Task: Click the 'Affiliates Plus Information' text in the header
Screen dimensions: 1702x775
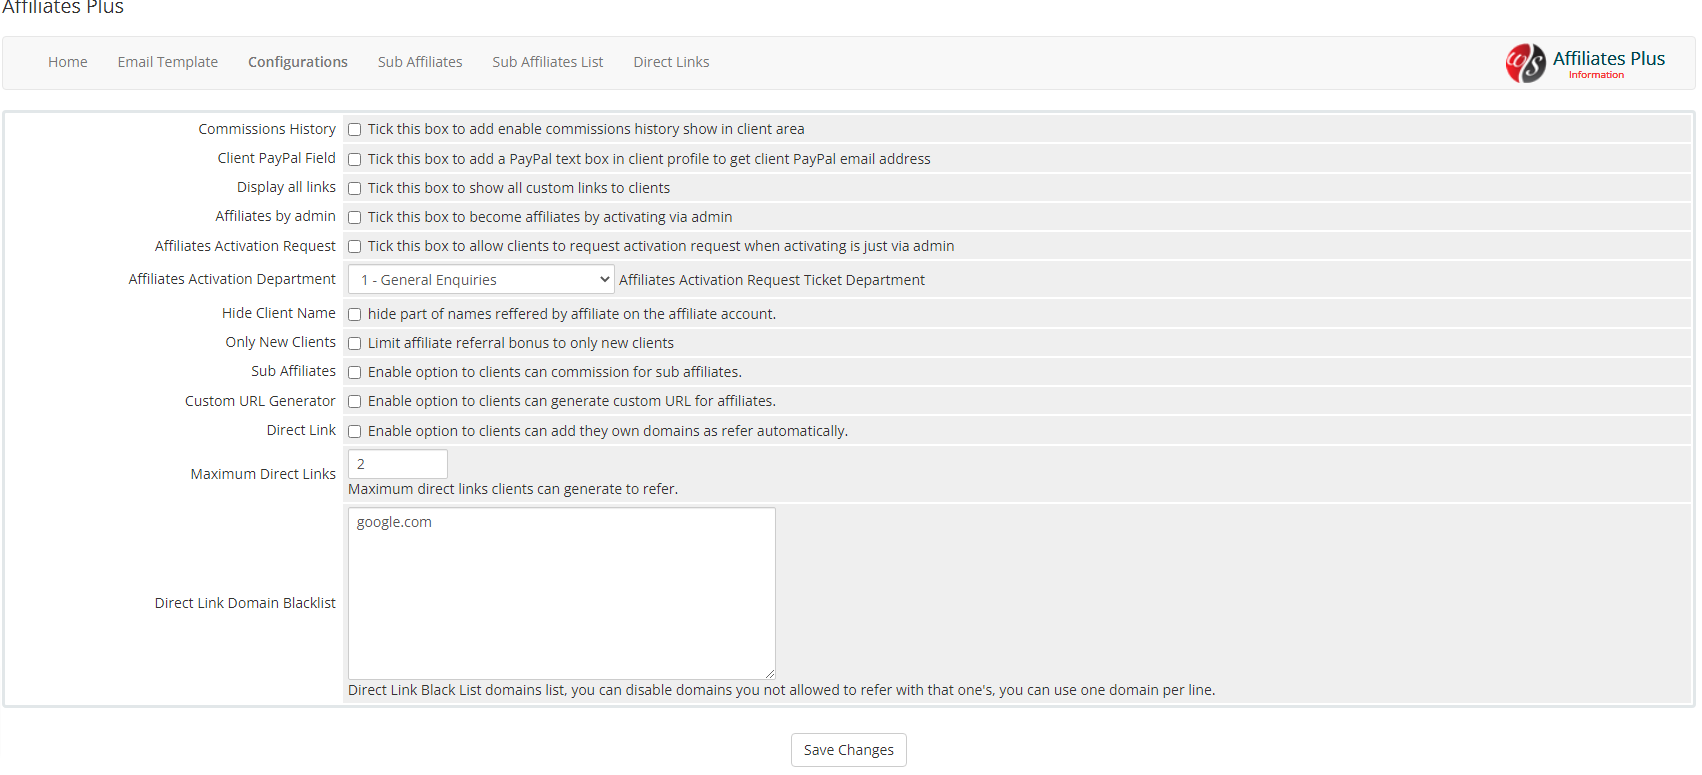Action: click(1608, 64)
